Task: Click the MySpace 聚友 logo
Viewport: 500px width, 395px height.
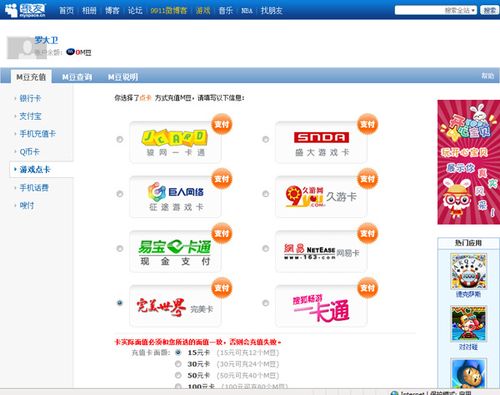Action: point(25,10)
